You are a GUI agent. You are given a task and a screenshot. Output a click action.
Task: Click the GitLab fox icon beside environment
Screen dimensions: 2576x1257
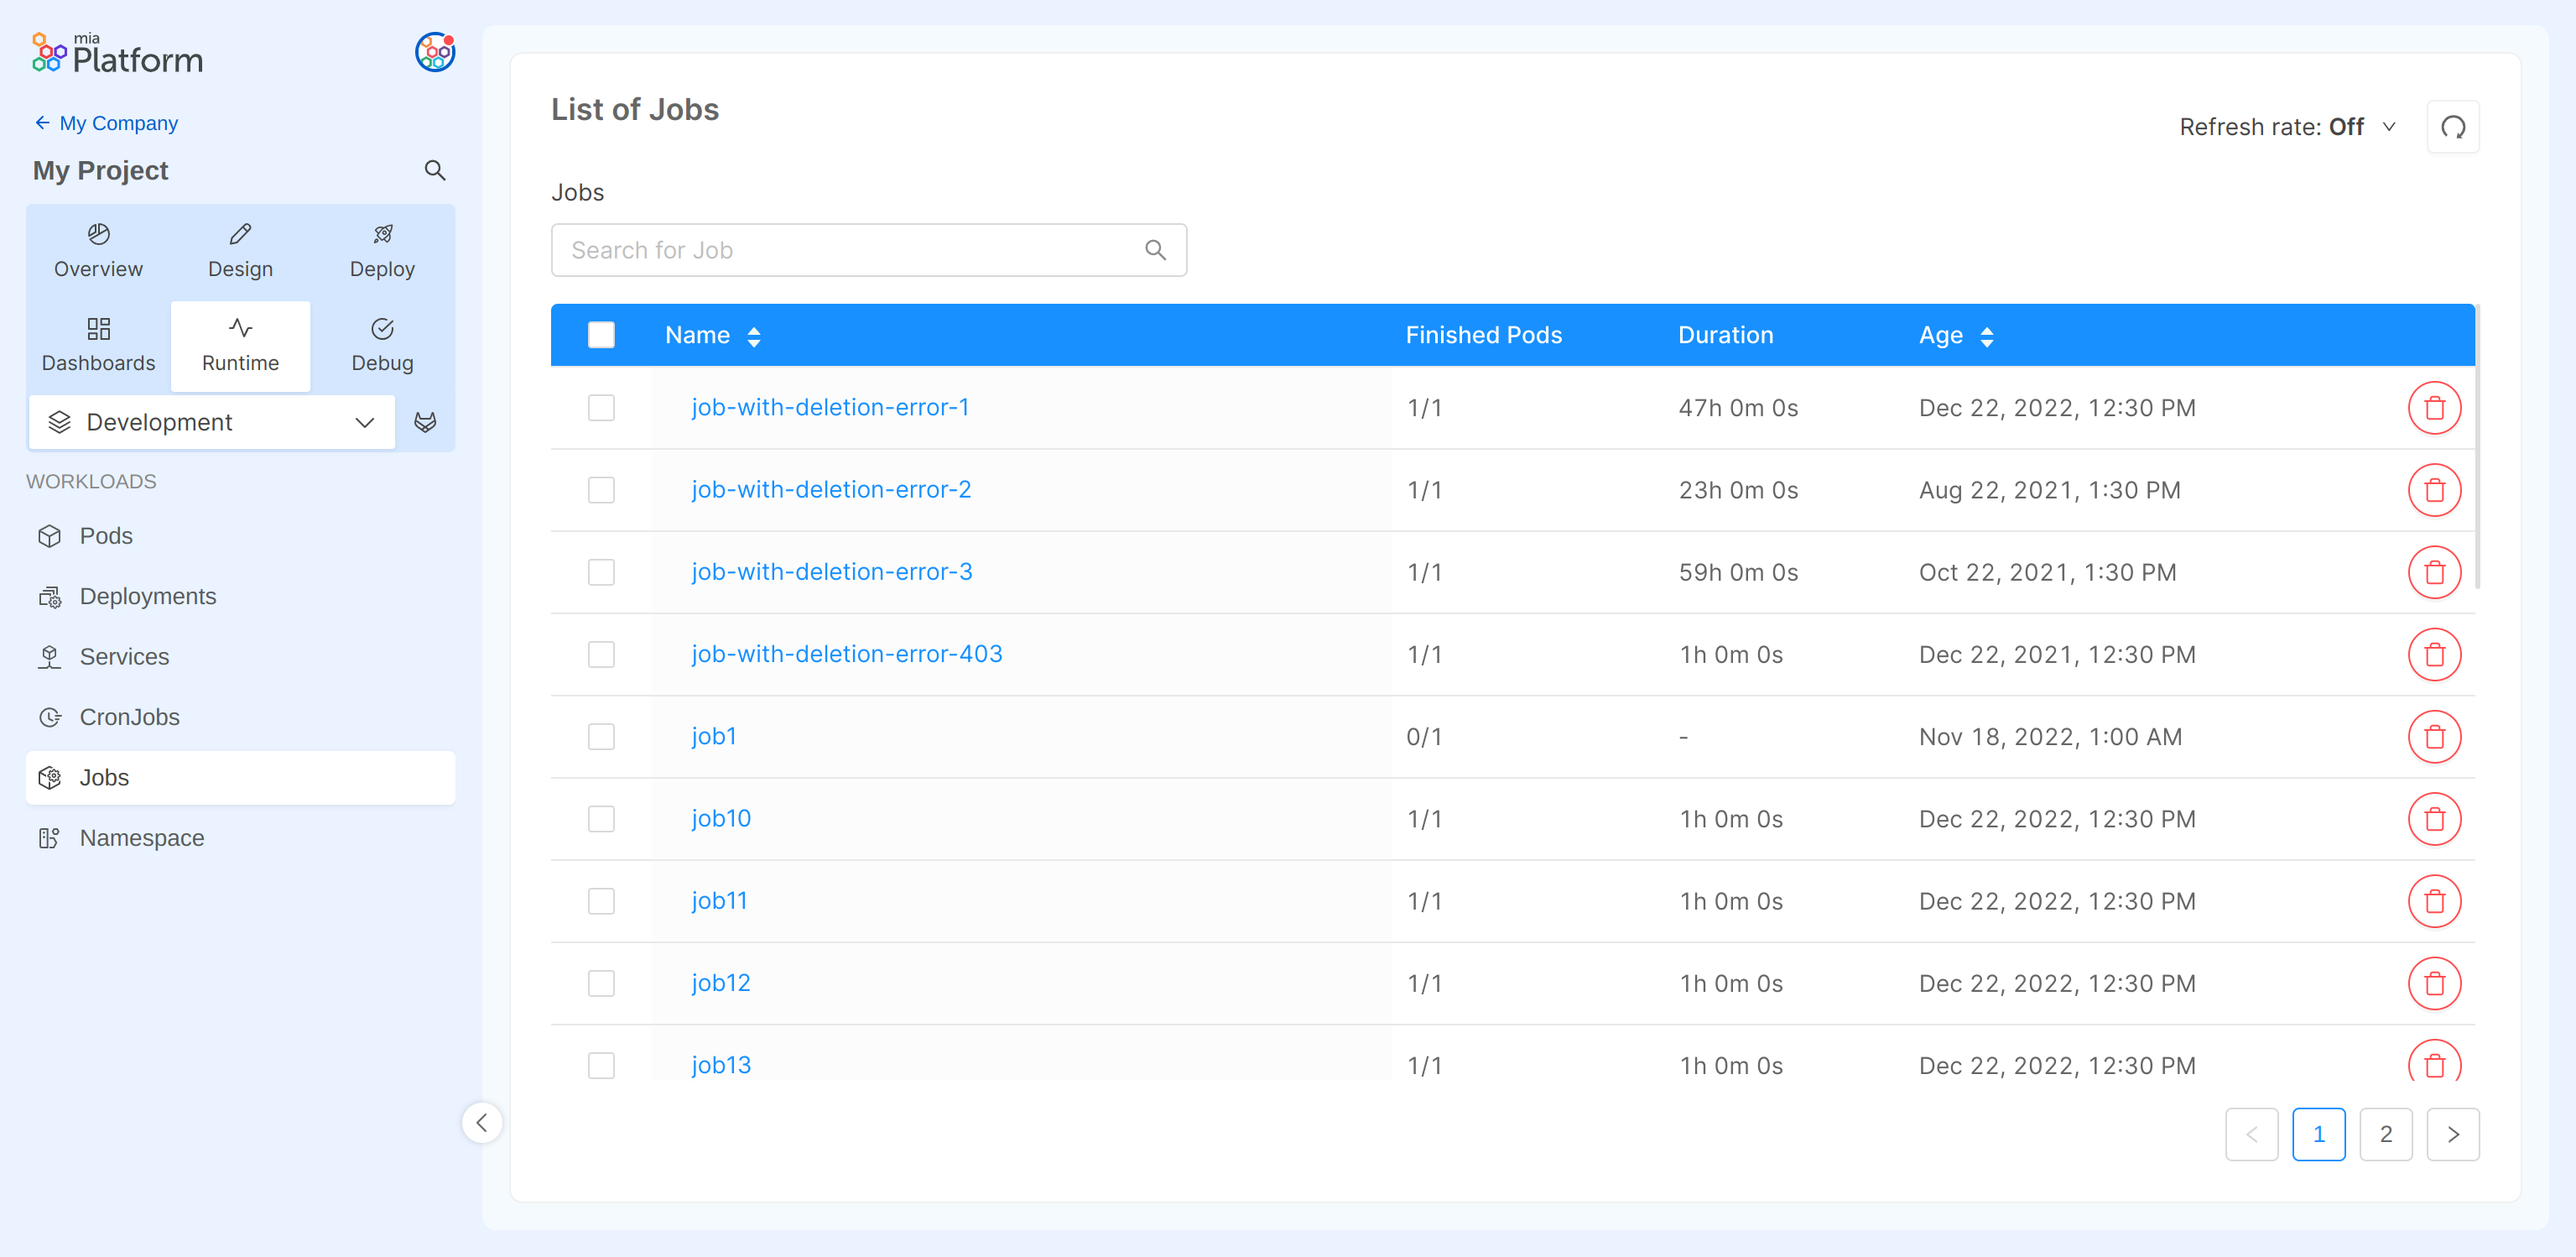(425, 422)
